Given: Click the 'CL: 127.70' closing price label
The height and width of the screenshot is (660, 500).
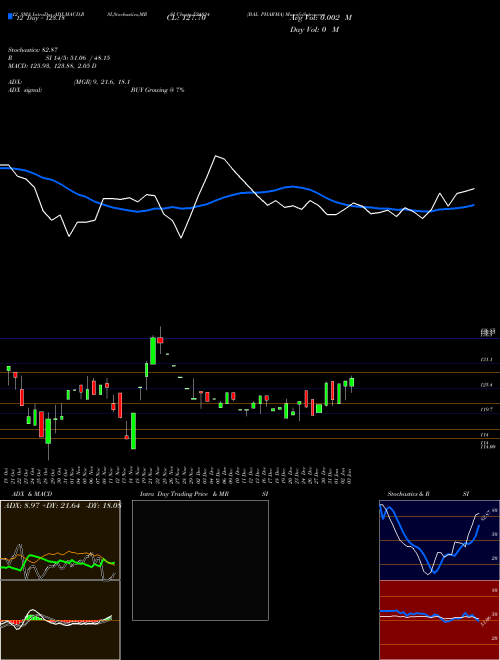Looking at the screenshot, I should (186, 18).
